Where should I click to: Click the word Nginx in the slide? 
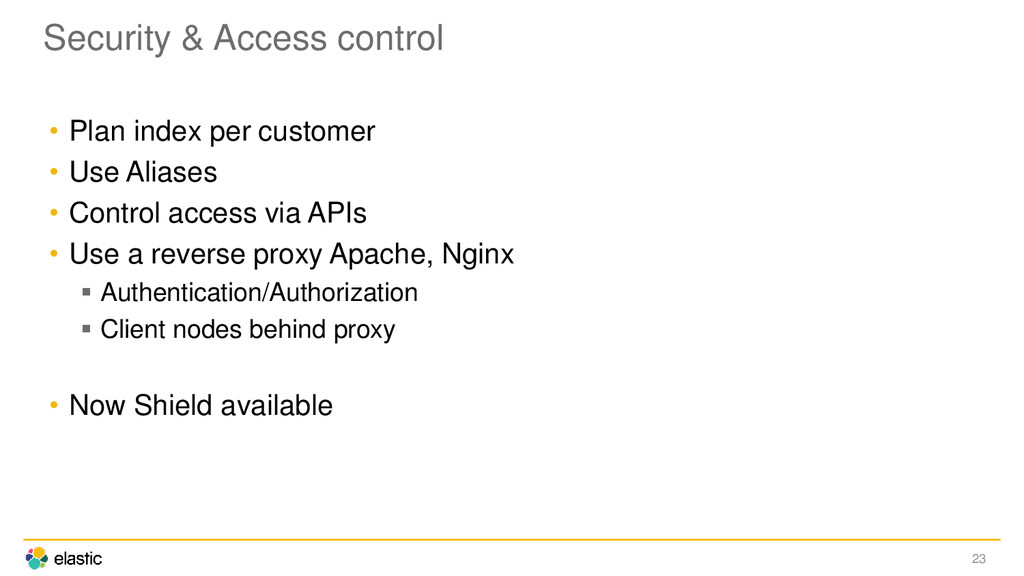click(x=478, y=255)
